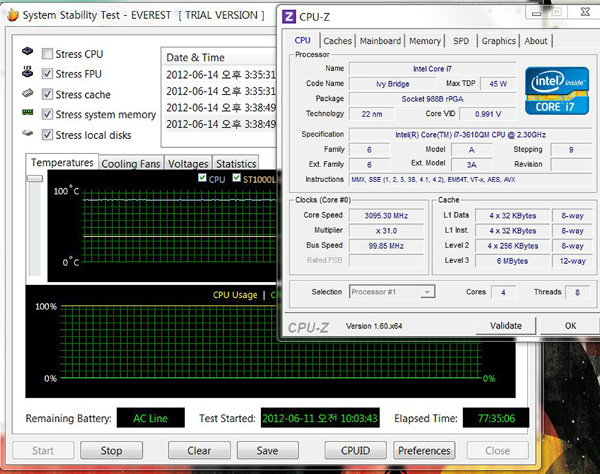Disable Stress system memory checkbox
Viewport: 600px width, 474px height.
point(47,114)
